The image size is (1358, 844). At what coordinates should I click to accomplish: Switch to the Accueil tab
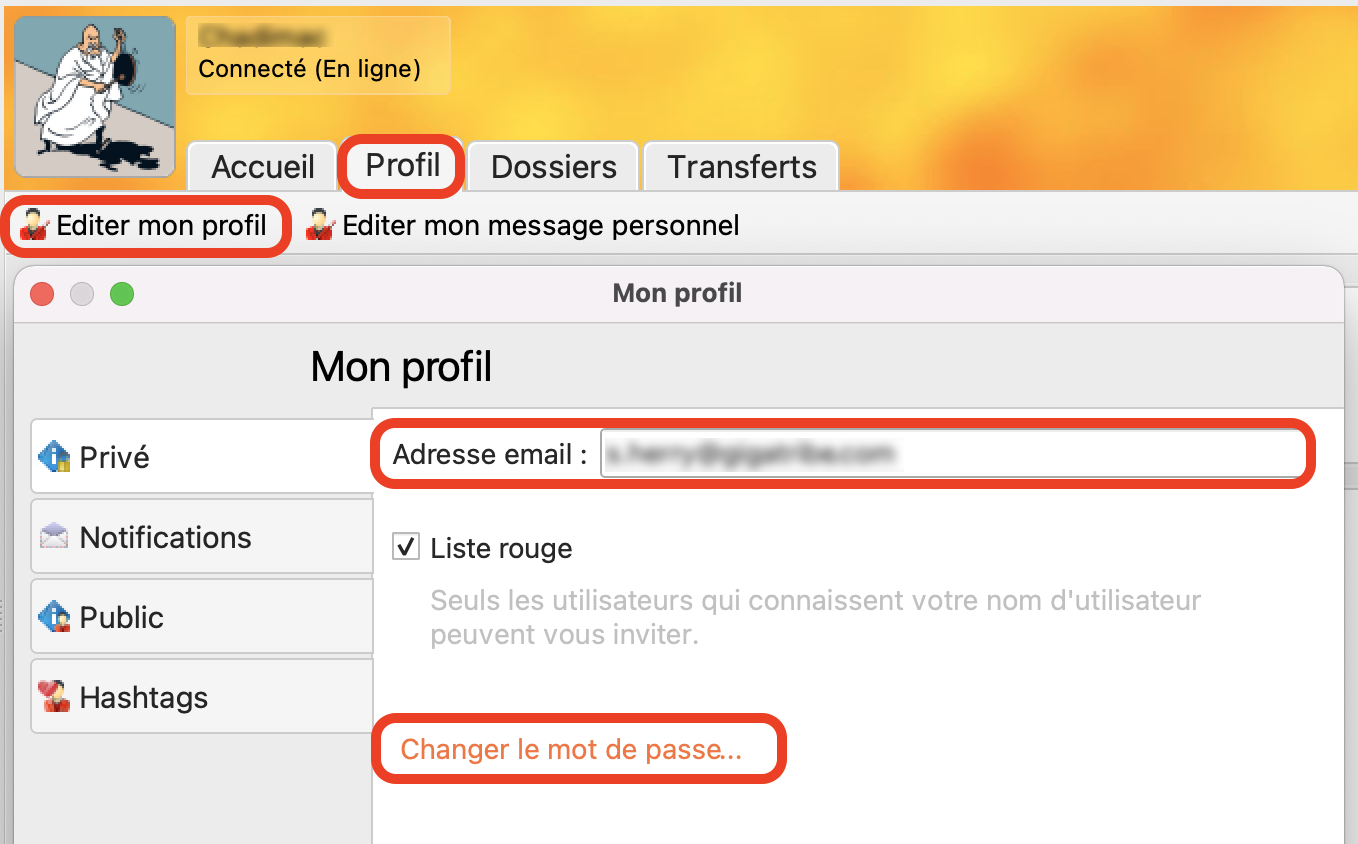pyautogui.click(x=263, y=167)
